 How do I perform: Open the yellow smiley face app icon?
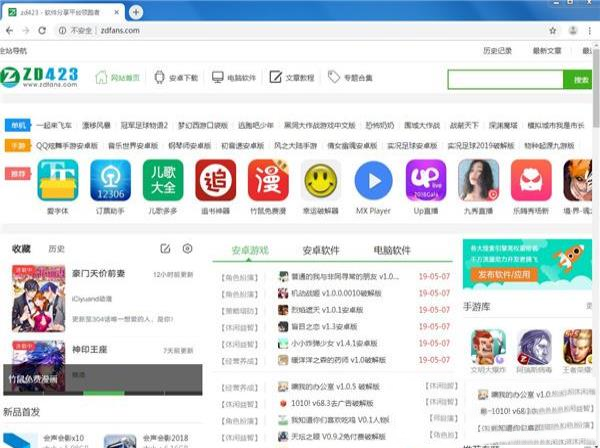(x=321, y=180)
